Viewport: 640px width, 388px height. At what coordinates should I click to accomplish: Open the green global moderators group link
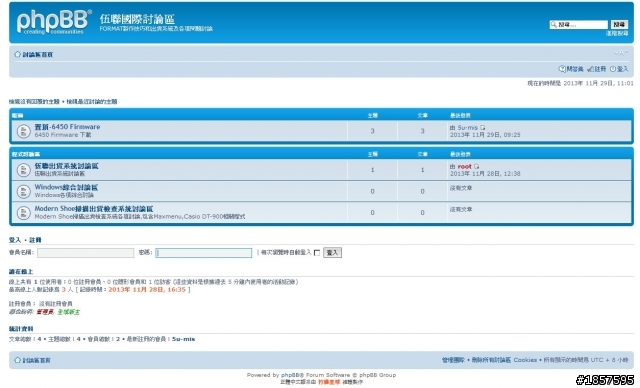coord(69,312)
